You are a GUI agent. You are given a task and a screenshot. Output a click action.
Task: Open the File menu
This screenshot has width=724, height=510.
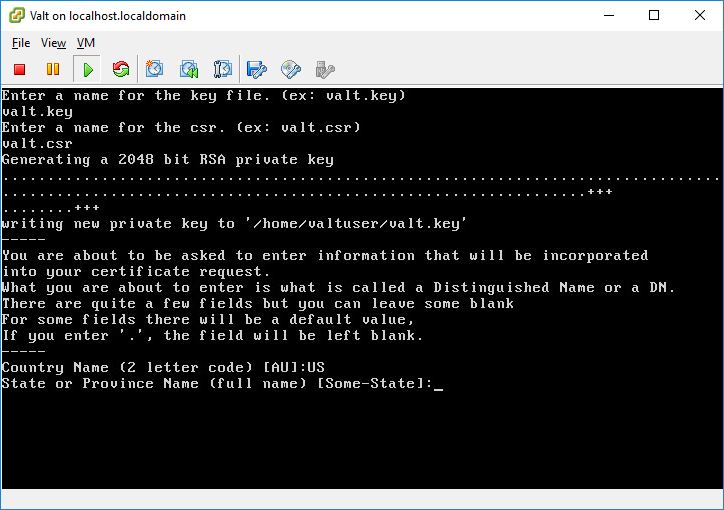pyautogui.click(x=21, y=43)
